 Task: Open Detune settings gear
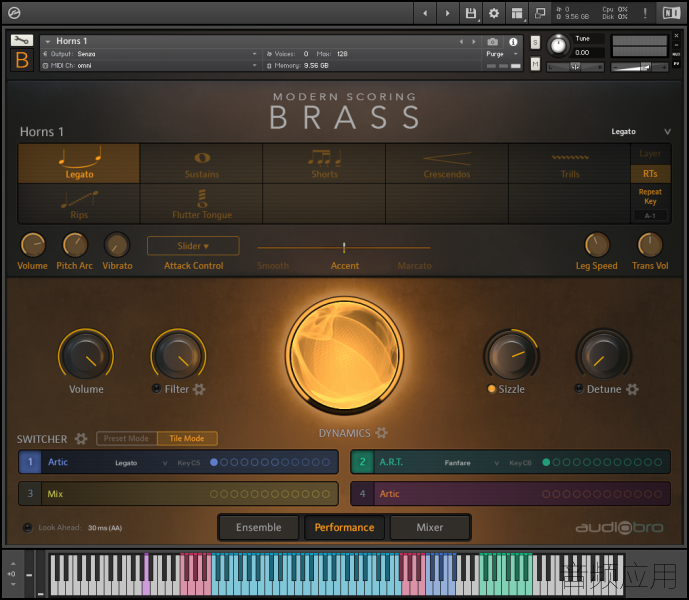coord(632,389)
